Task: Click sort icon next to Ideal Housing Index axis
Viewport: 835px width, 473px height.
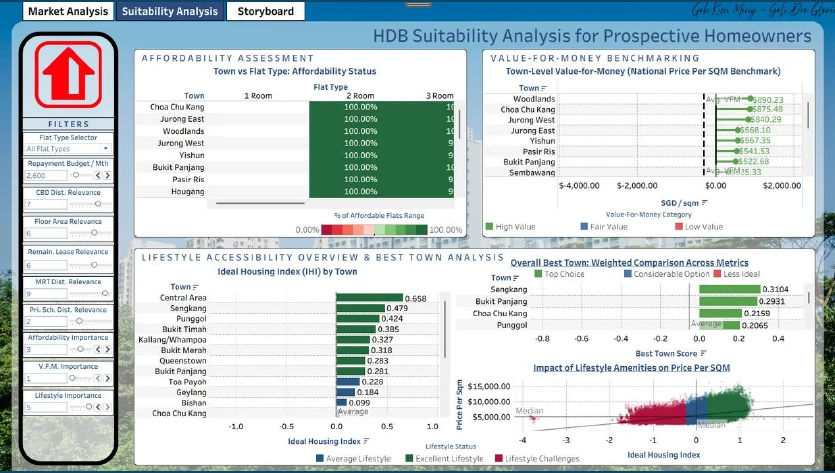Action: pos(366,441)
